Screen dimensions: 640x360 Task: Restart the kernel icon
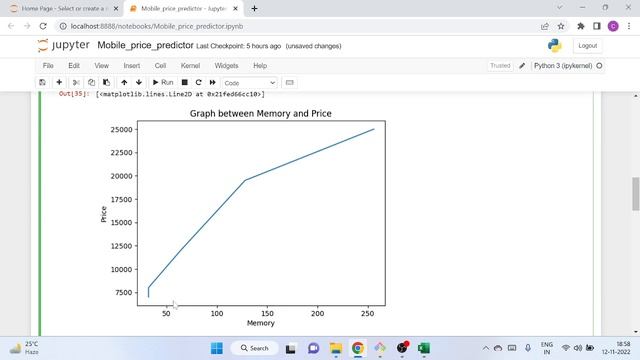[x=198, y=82]
